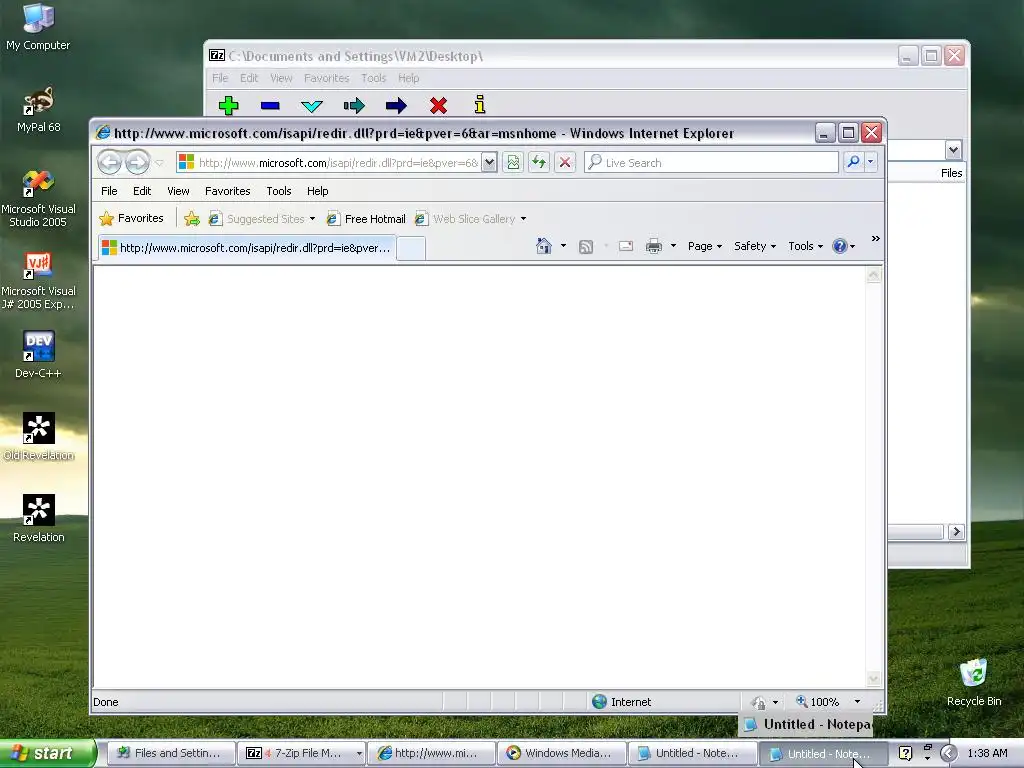Click the Home icon in IE command bar

543,246
